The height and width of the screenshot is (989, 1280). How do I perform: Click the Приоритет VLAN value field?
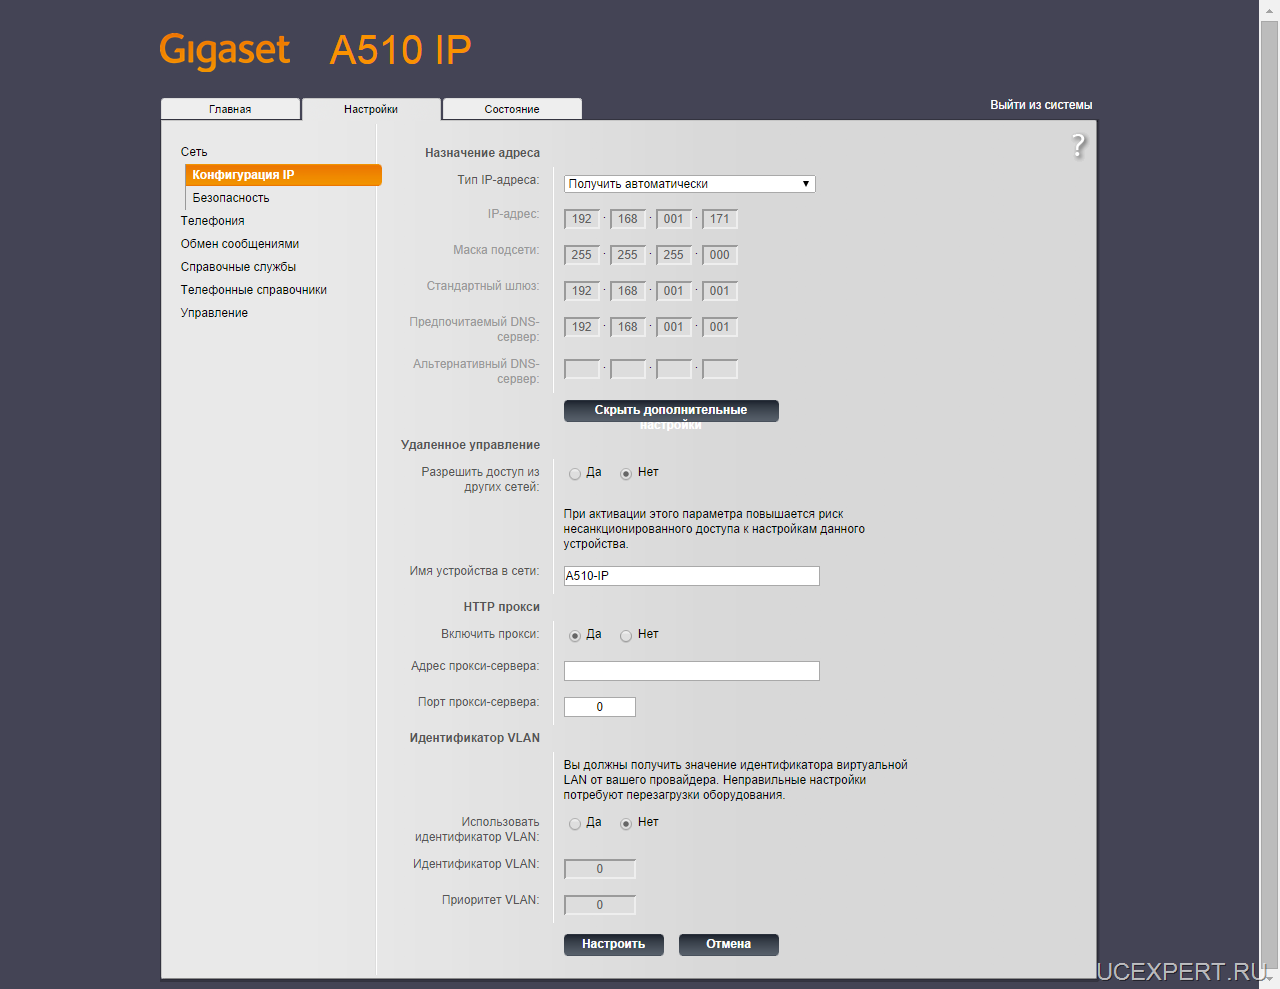(600, 905)
